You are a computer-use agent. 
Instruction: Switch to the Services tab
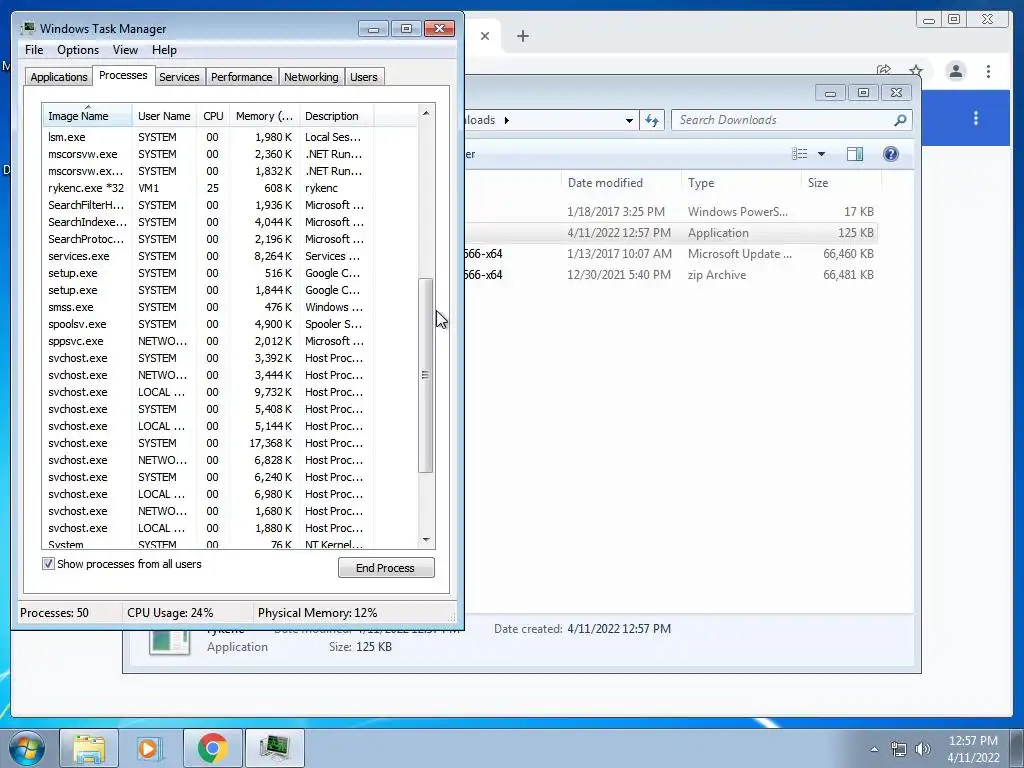coord(179,77)
